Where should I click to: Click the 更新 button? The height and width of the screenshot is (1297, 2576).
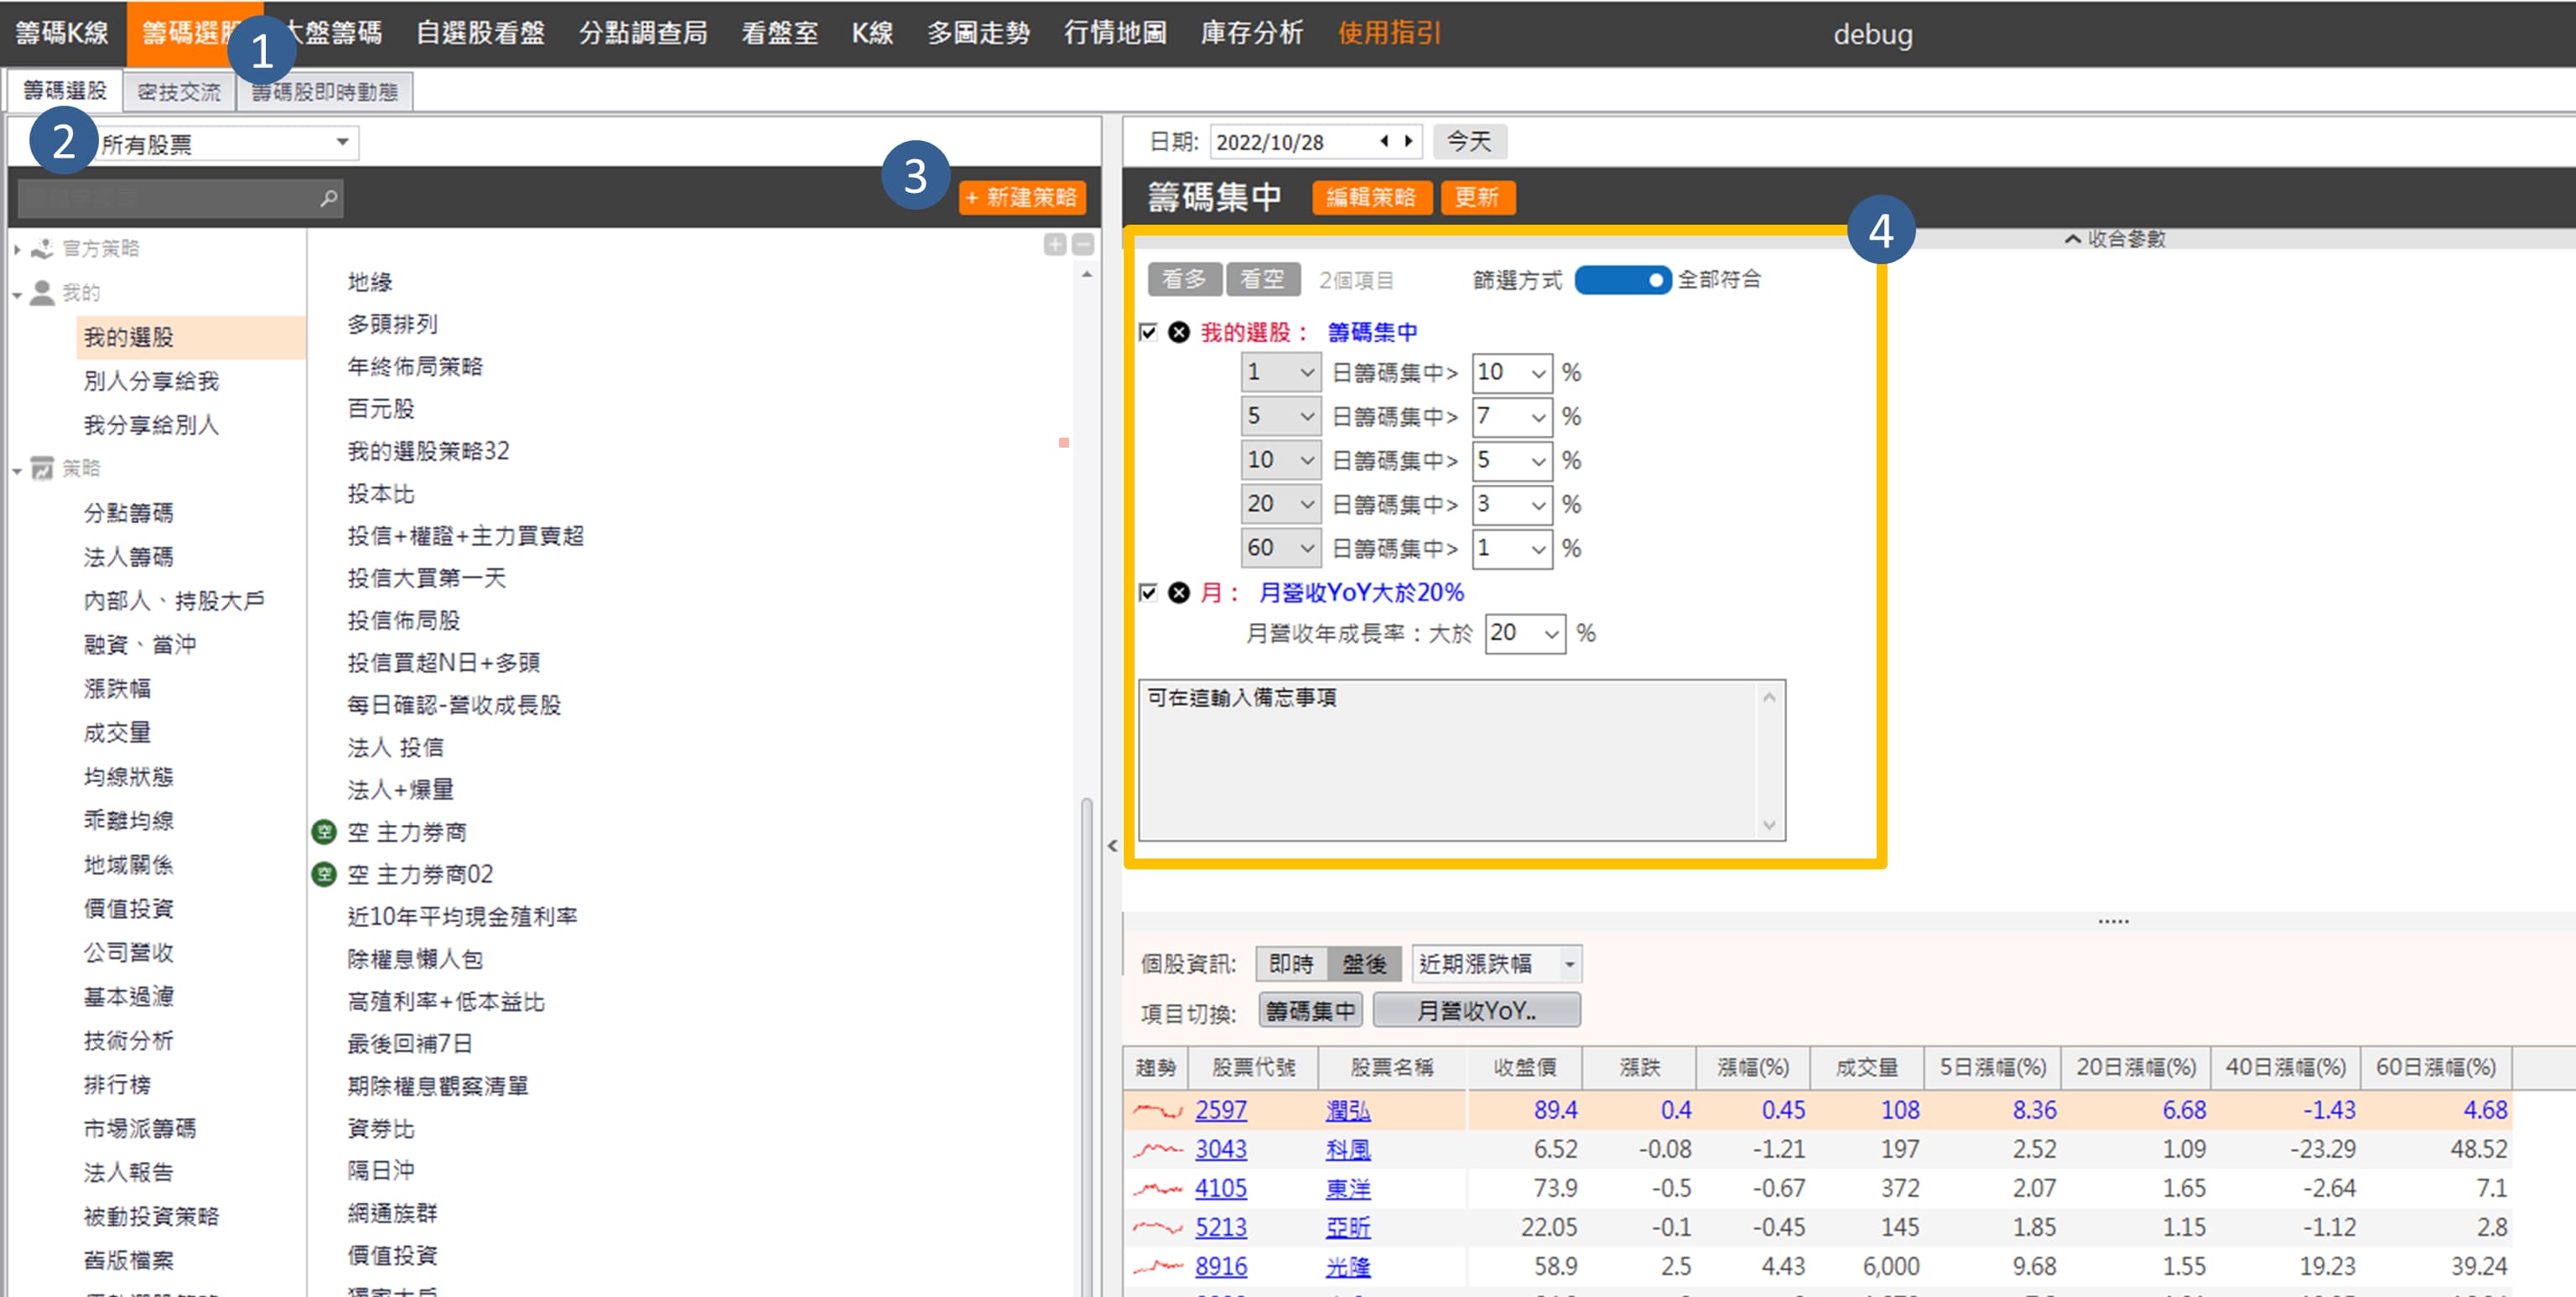pyautogui.click(x=1477, y=197)
